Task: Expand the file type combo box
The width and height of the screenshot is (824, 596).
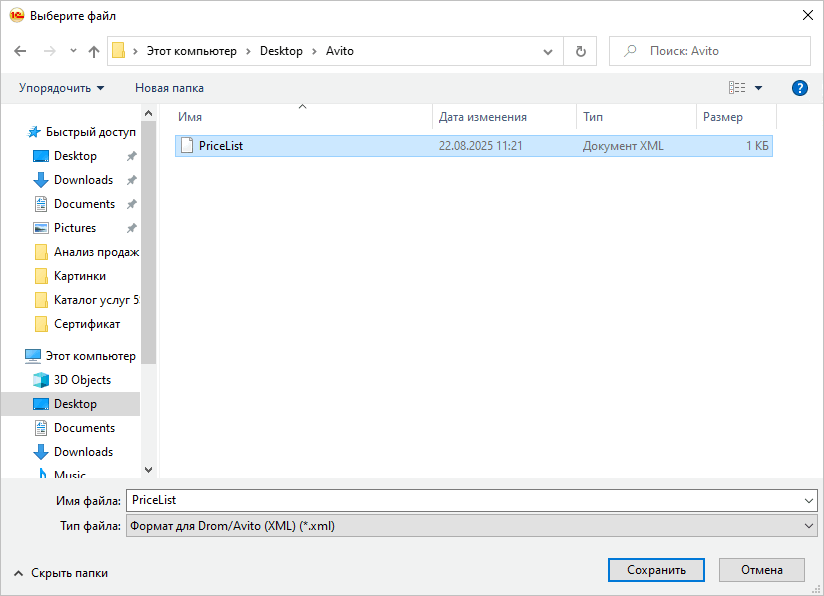Action: [x=809, y=526]
